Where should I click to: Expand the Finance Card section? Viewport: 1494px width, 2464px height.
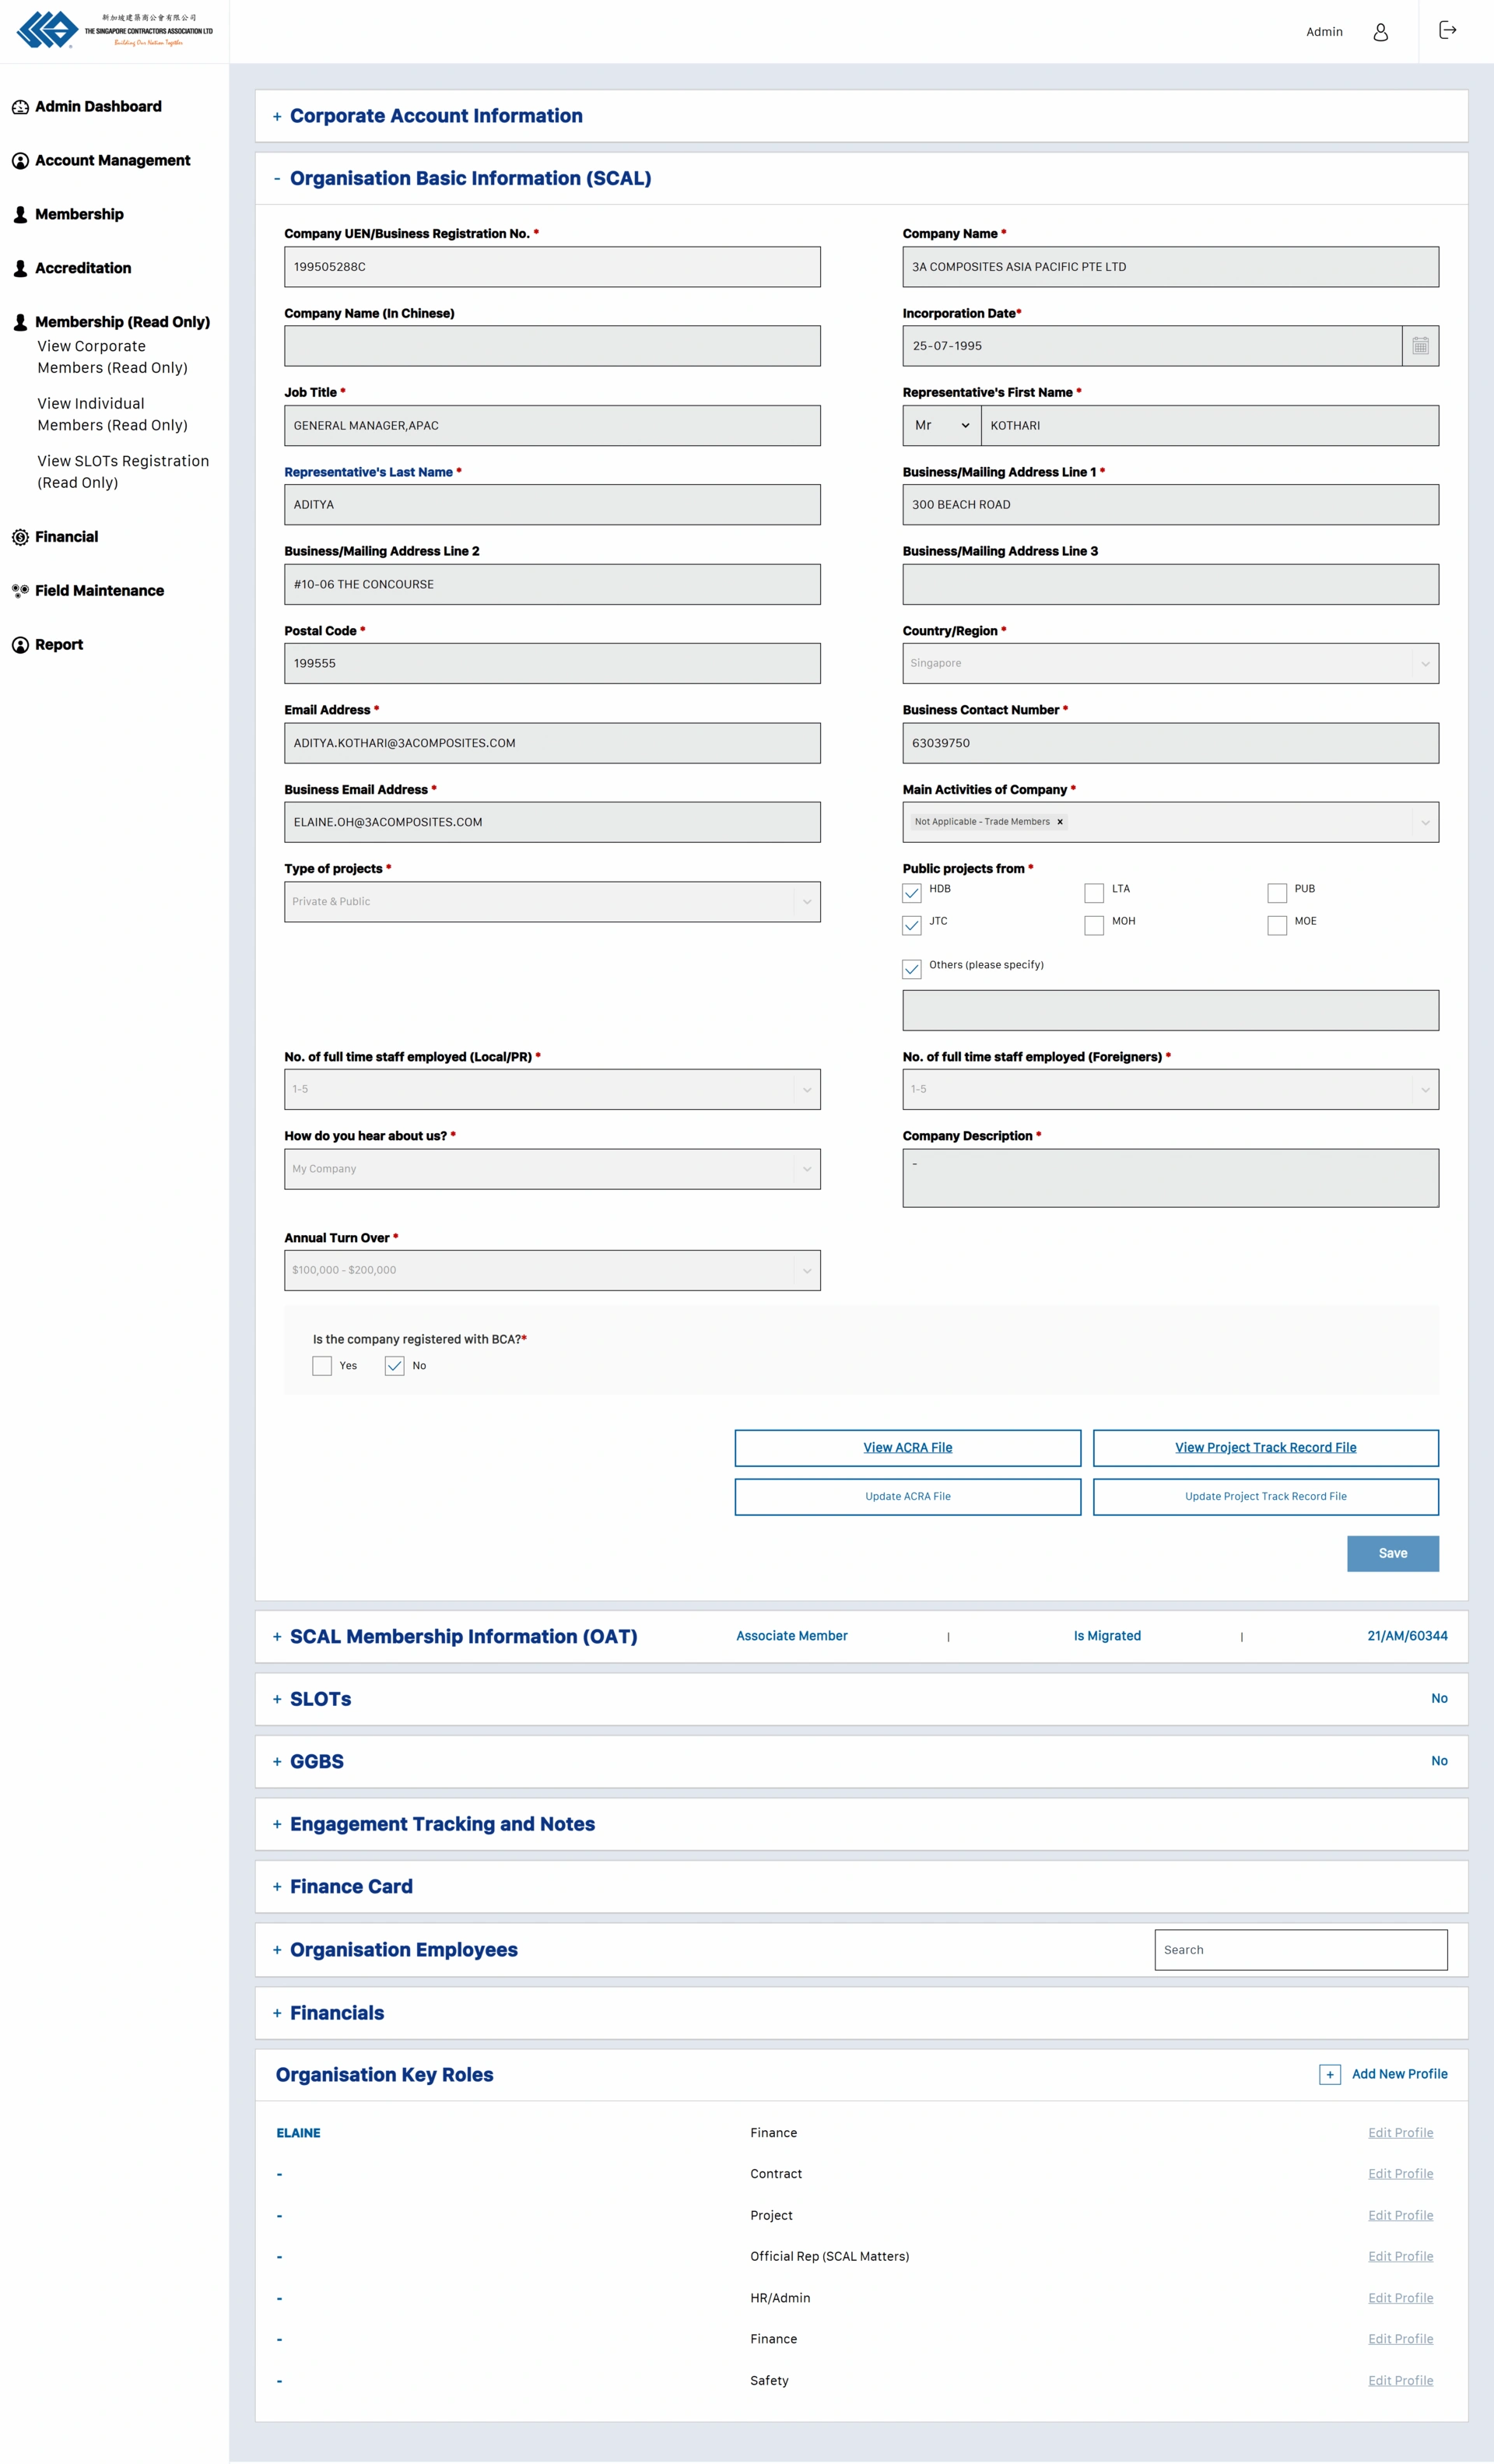coord(350,1886)
